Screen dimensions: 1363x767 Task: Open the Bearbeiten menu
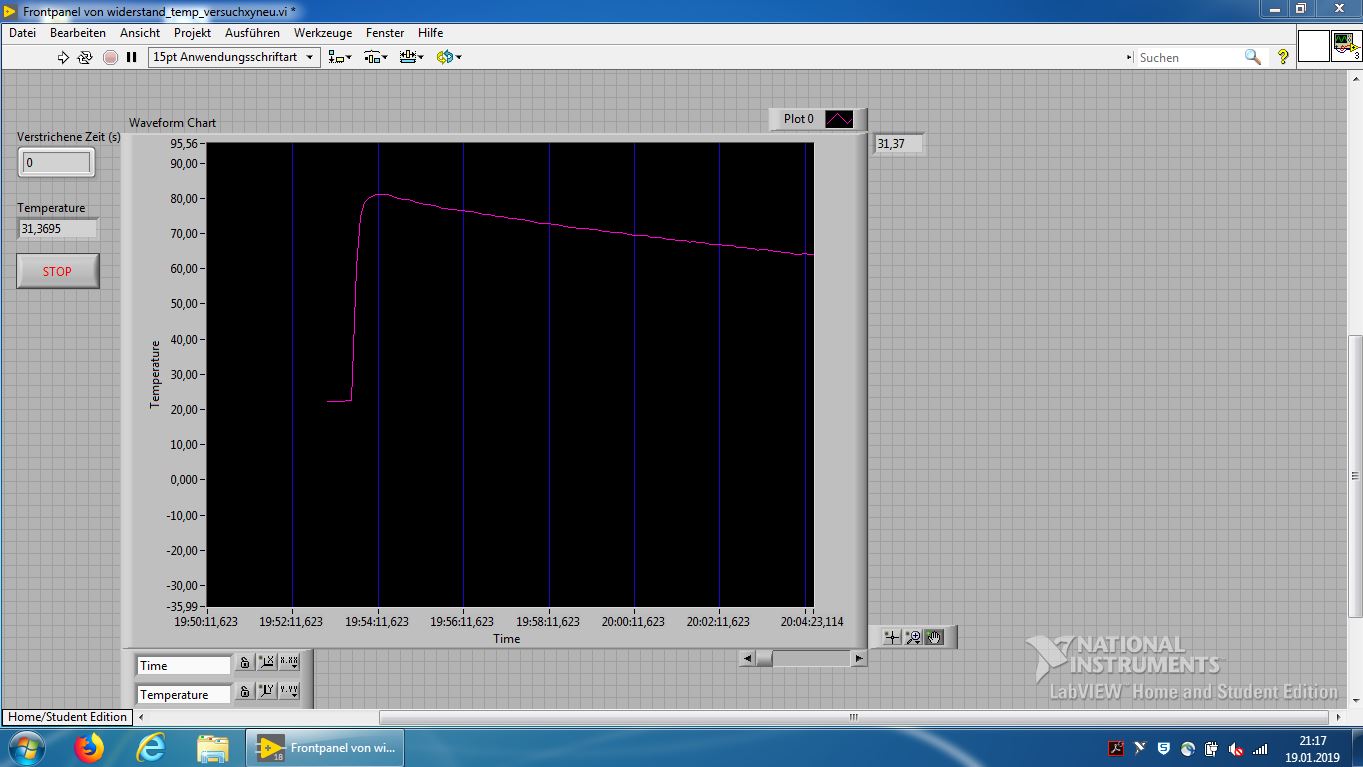(x=78, y=33)
